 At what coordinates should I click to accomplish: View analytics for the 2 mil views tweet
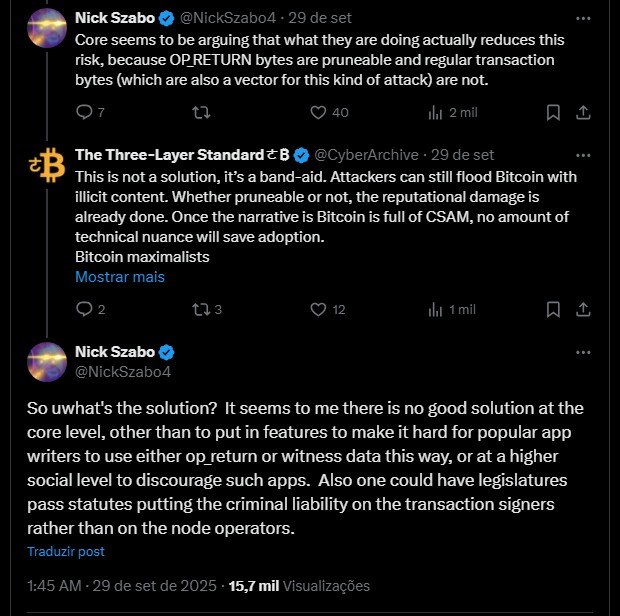click(435, 113)
